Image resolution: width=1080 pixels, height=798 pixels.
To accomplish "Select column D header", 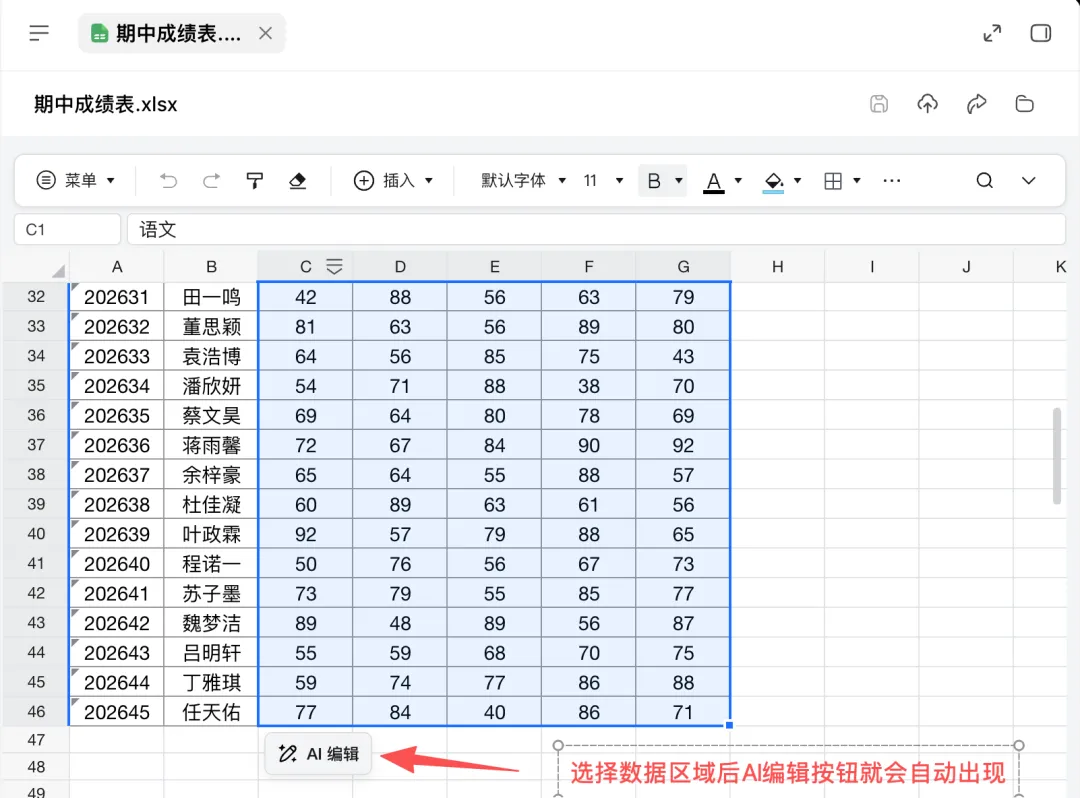I will point(400,266).
